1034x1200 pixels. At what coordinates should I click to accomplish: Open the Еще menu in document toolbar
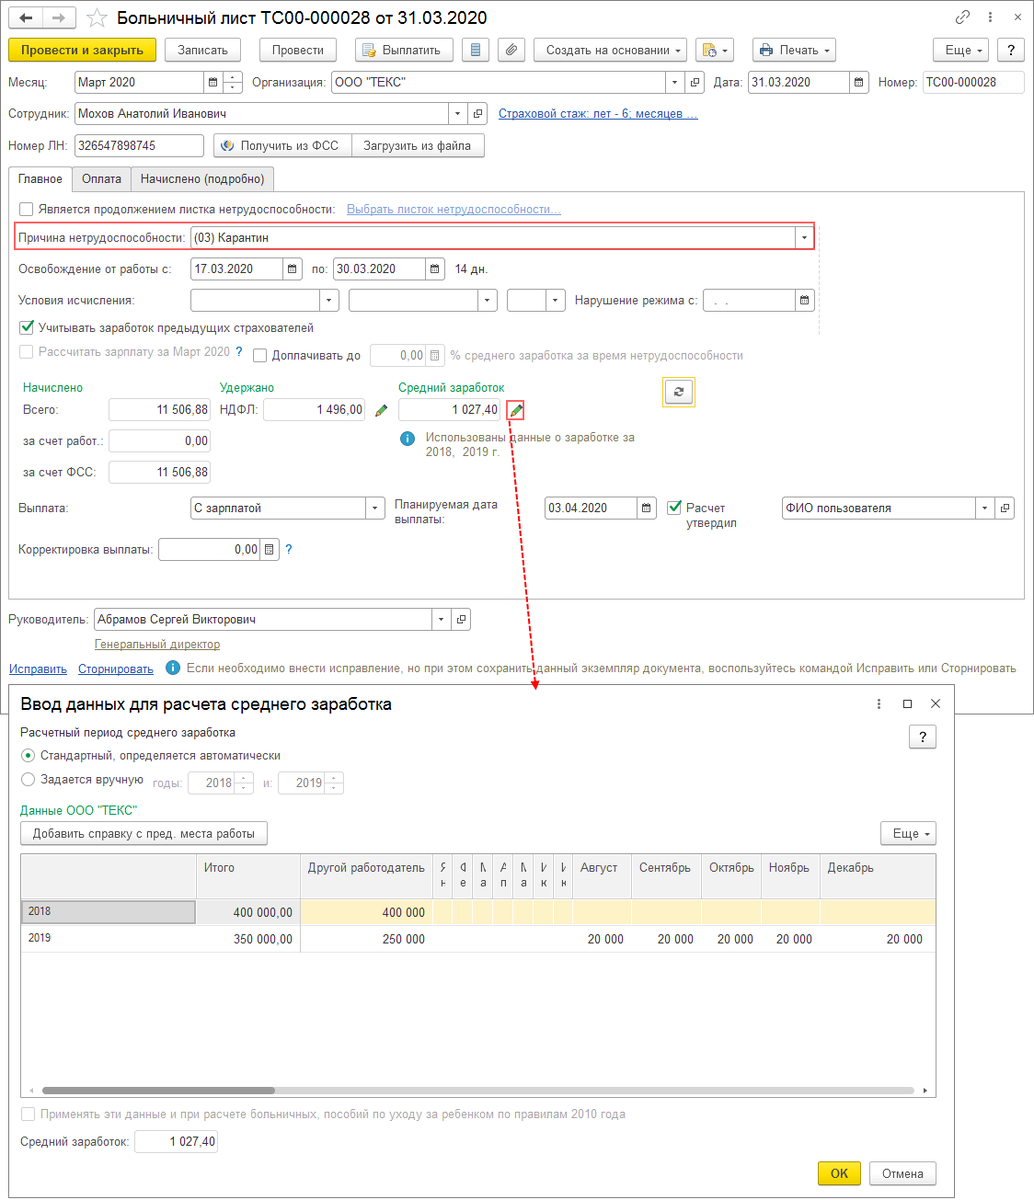point(962,50)
